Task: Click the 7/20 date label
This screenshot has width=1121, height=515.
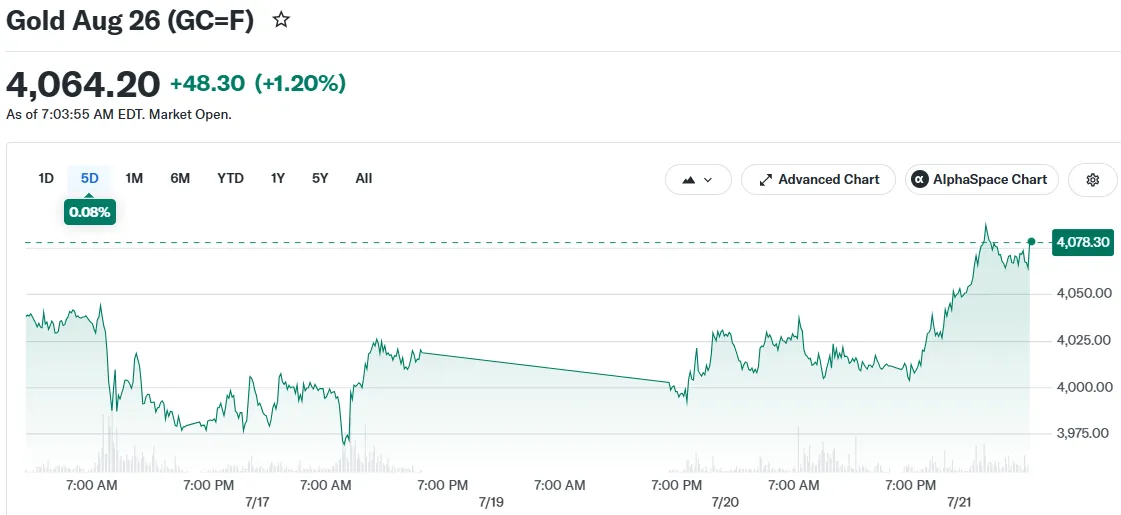Action: [725, 502]
